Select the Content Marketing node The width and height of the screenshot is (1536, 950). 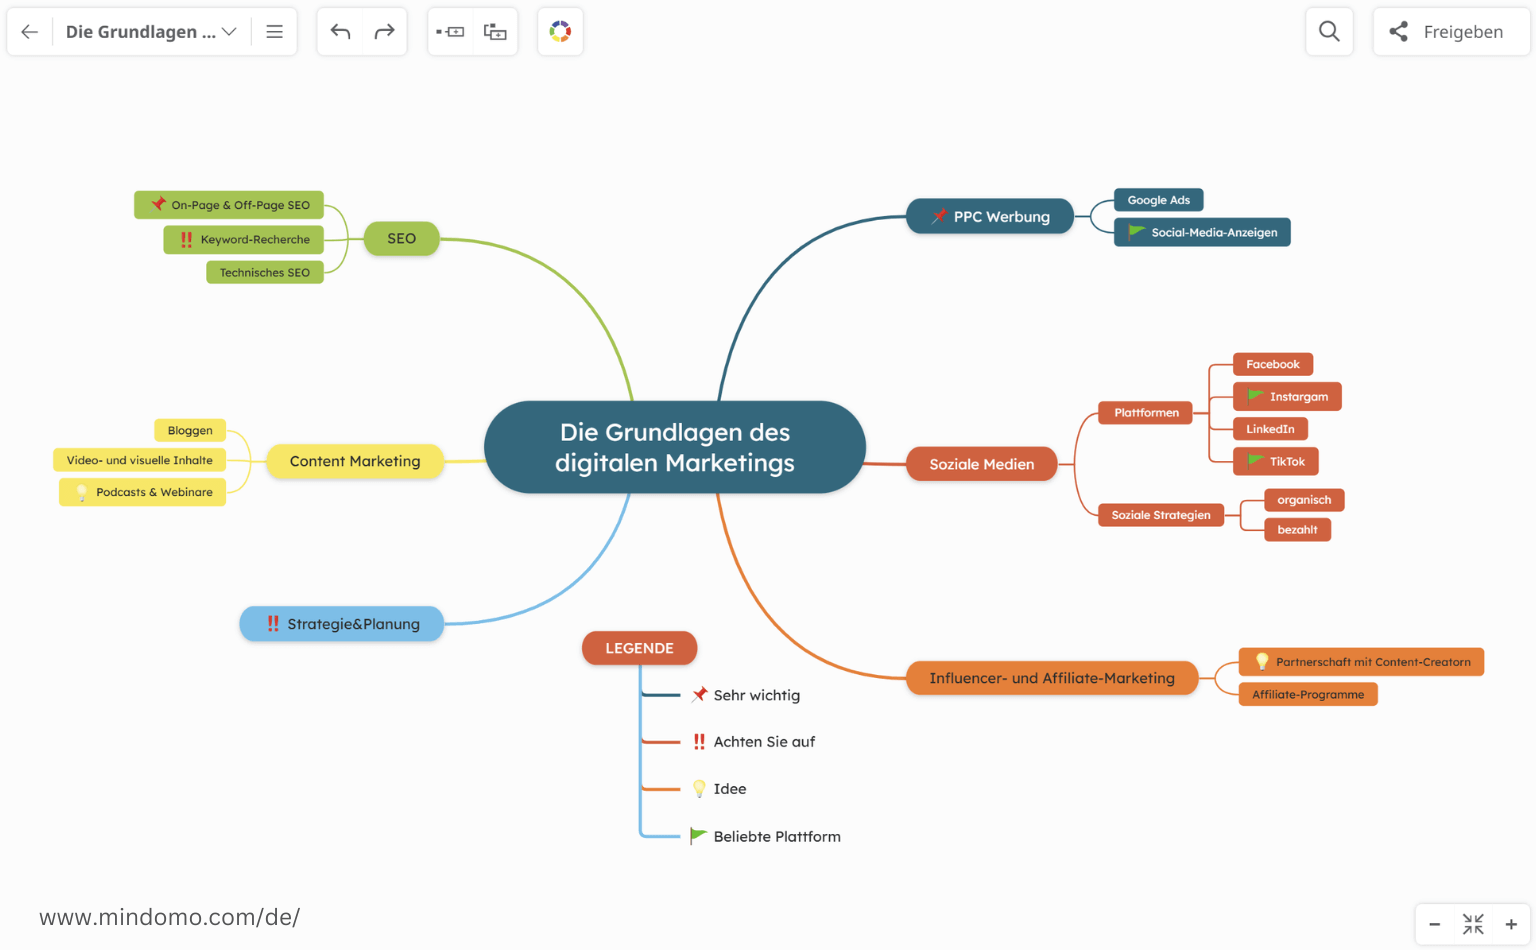(x=355, y=461)
